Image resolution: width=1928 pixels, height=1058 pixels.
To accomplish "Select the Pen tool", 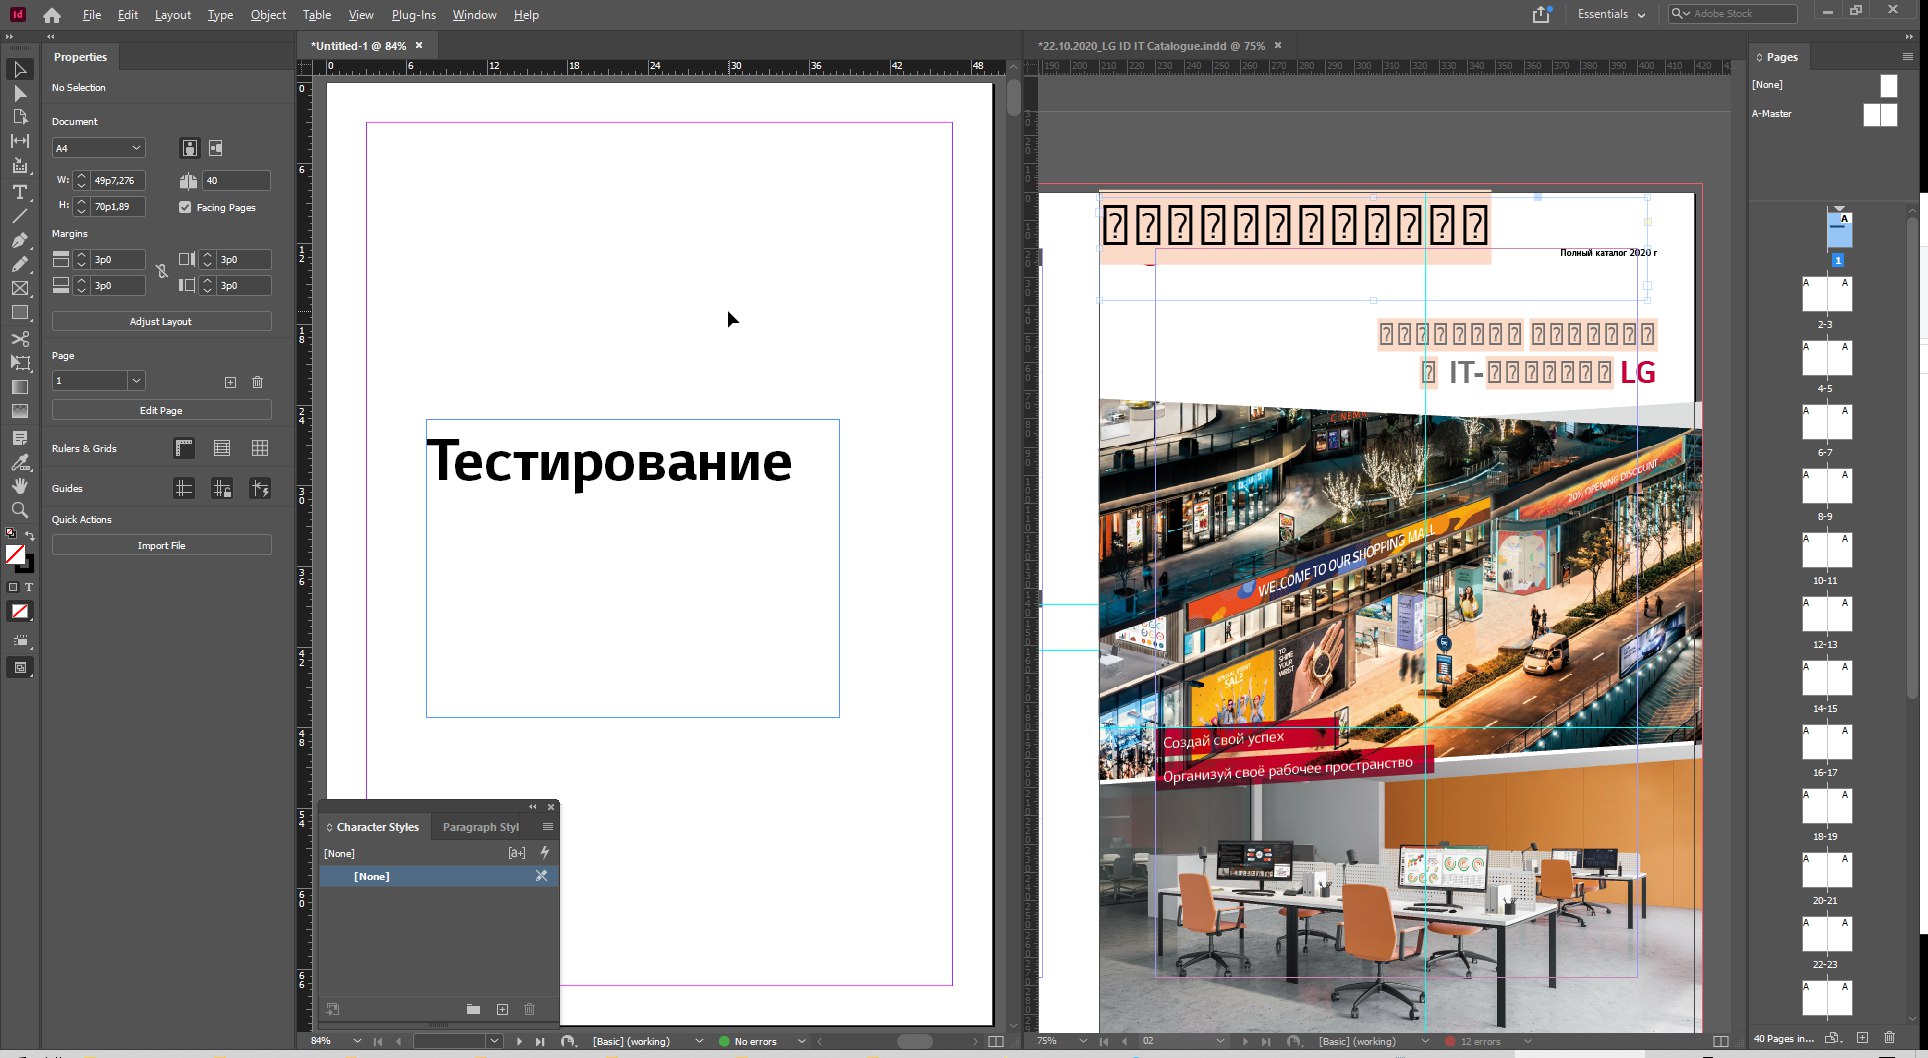I will 19,240.
